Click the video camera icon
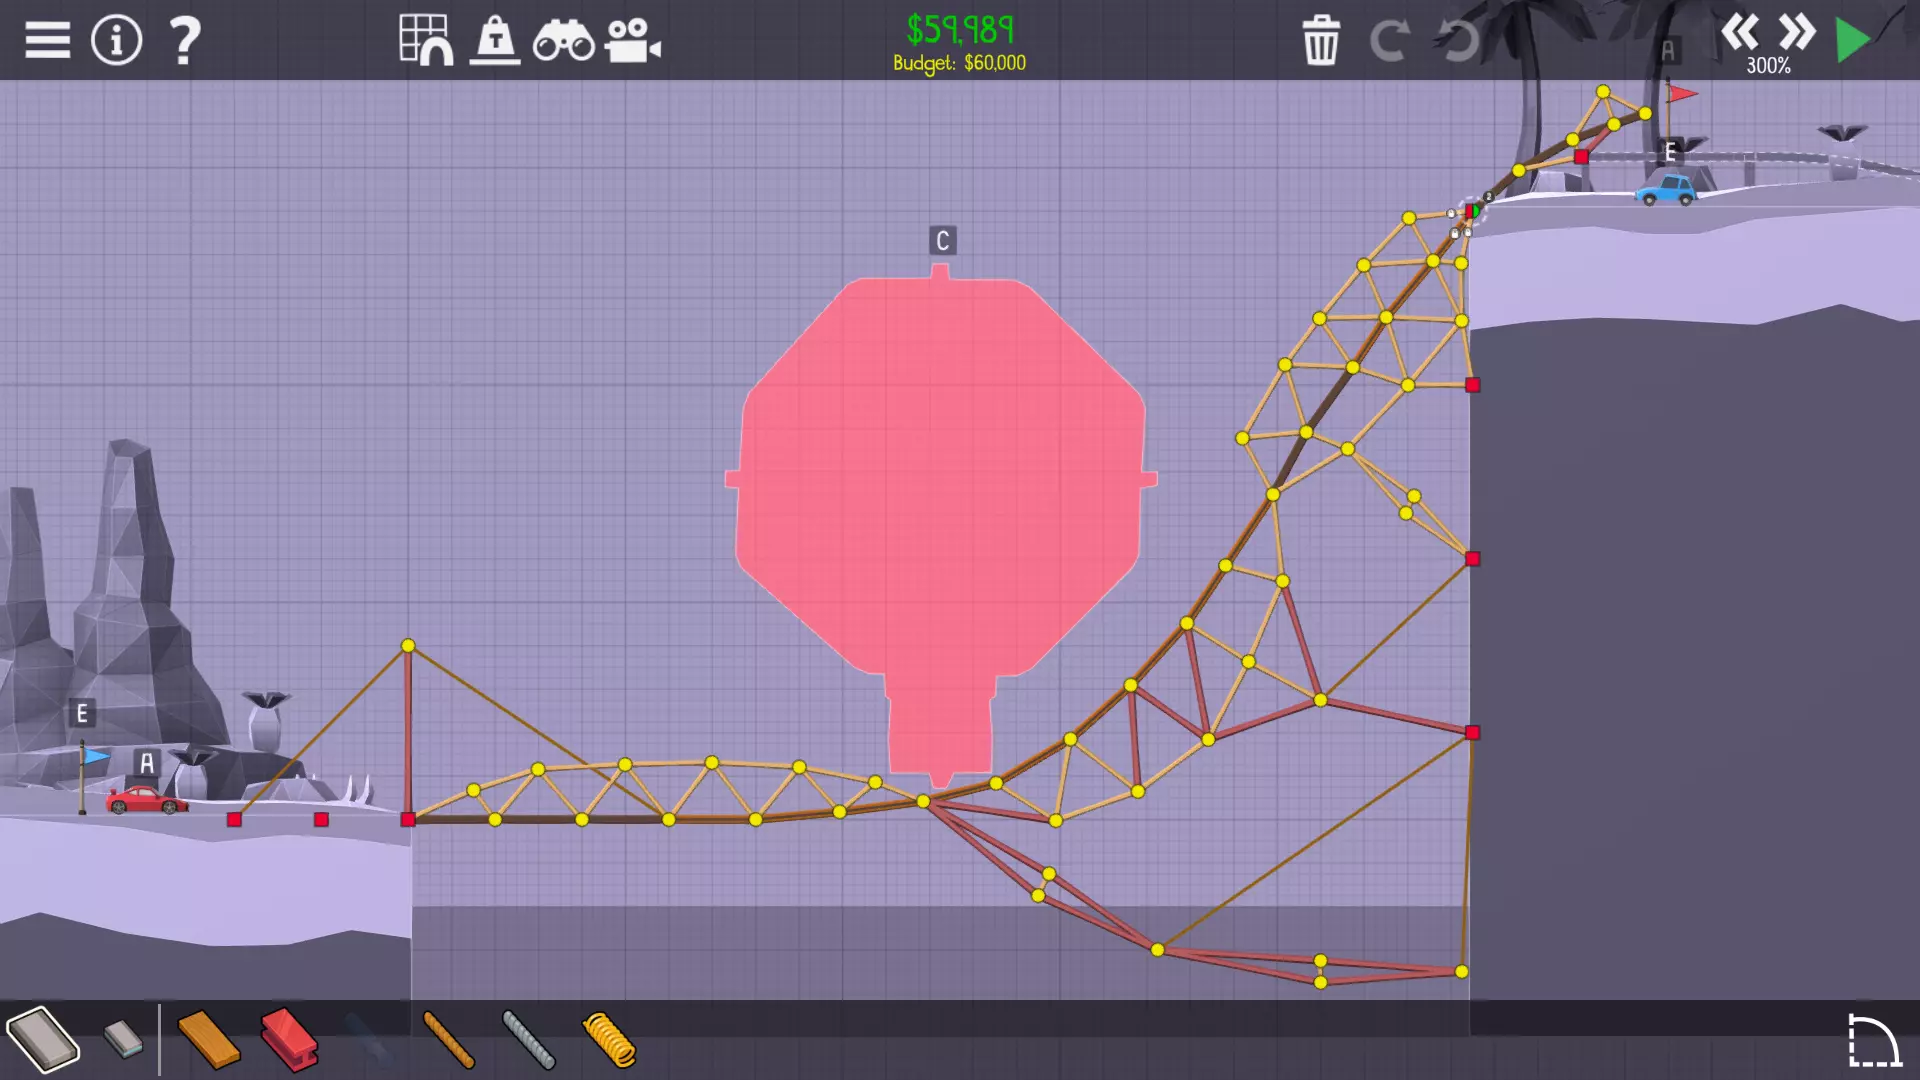The width and height of the screenshot is (1920, 1080). point(632,41)
